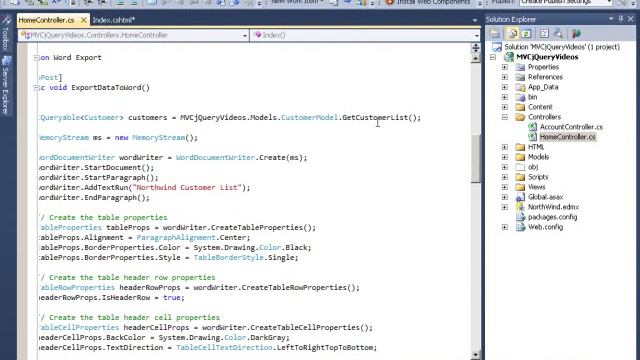
Task: Close the HomeController.cs tab
Action: click(84, 20)
